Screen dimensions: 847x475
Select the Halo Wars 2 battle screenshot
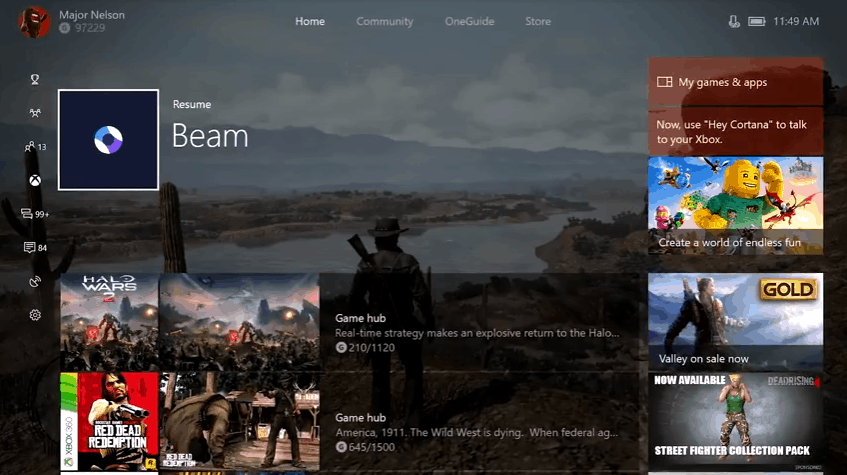tap(239, 322)
